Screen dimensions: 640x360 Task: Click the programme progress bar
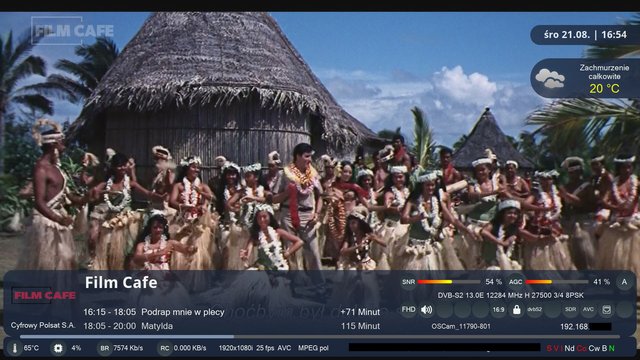click(320, 337)
